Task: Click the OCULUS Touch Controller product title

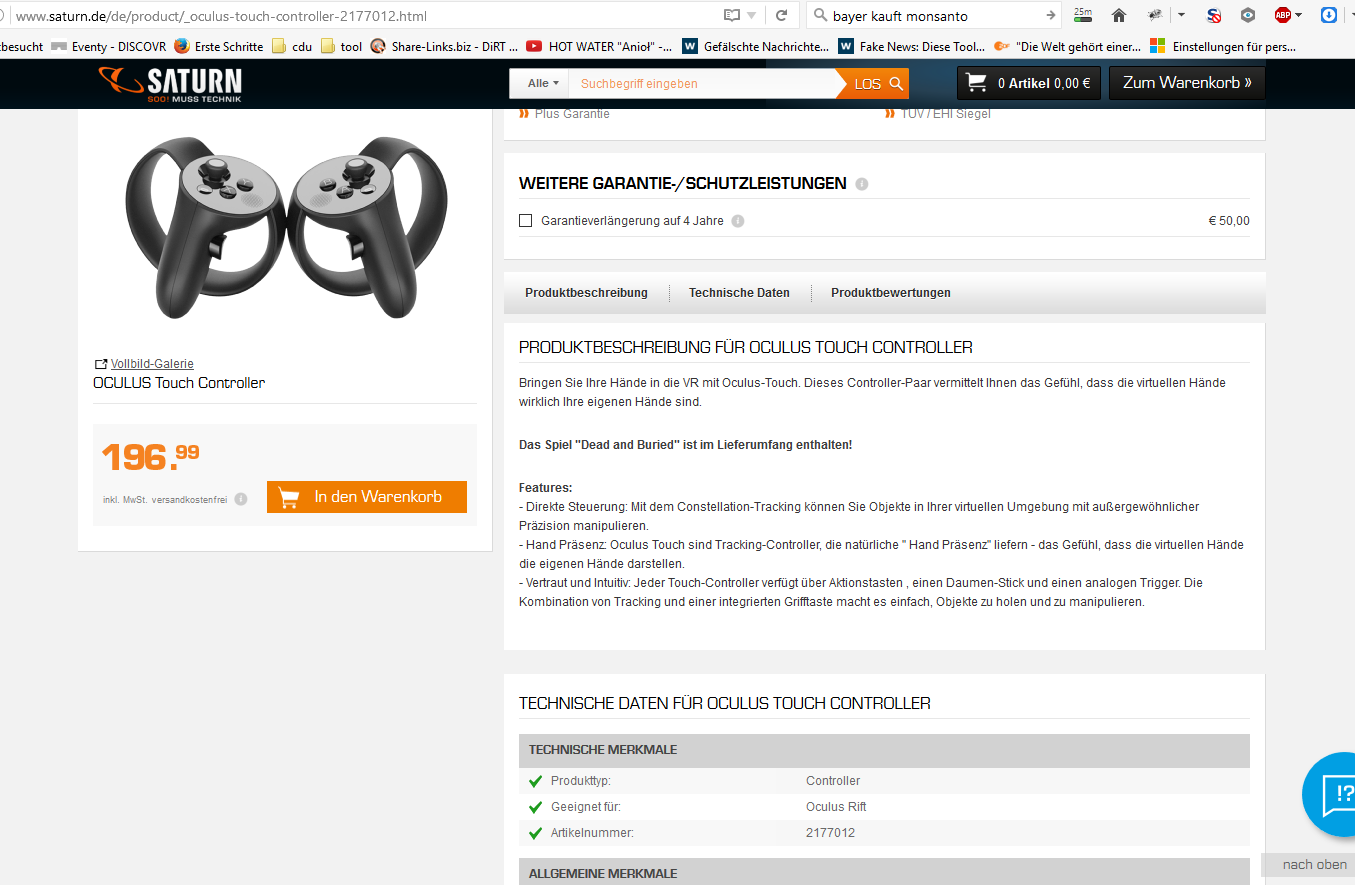Action: [x=179, y=383]
